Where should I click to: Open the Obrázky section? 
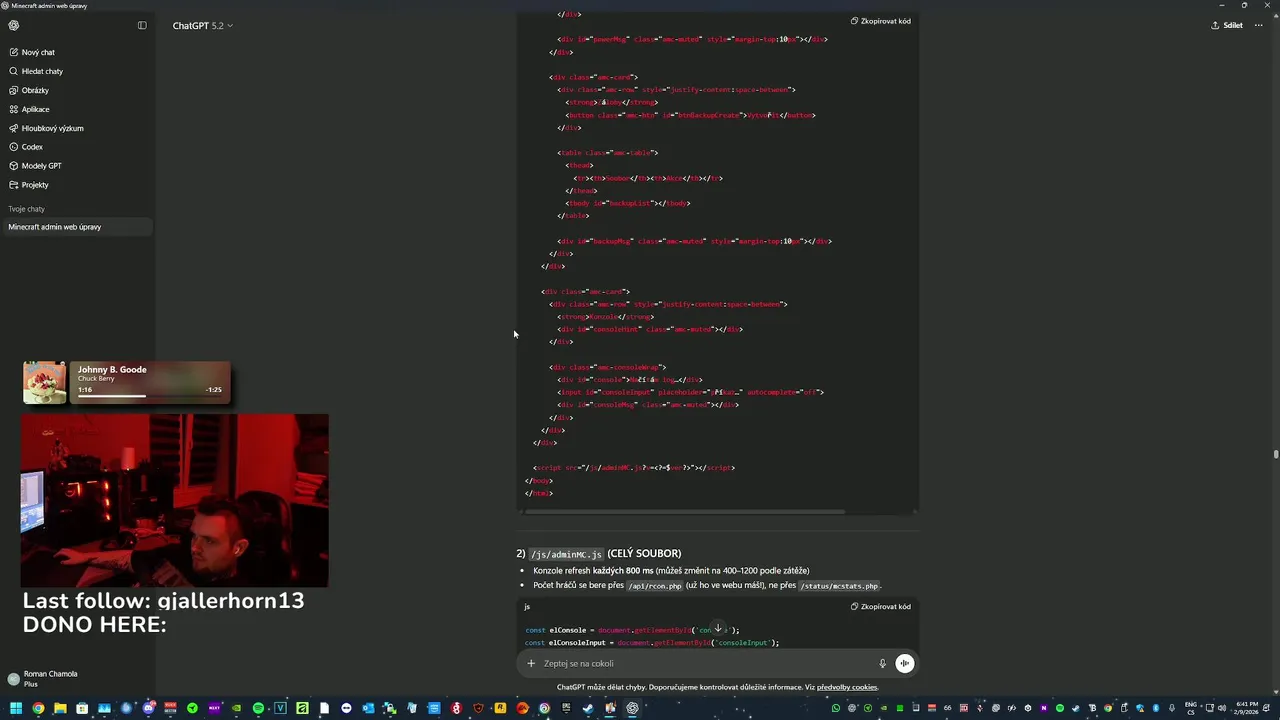click(x=35, y=90)
